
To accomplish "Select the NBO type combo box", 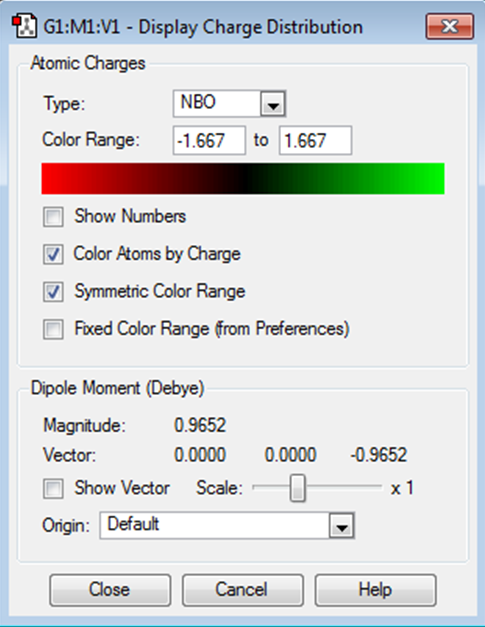I will pyautogui.click(x=229, y=104).
